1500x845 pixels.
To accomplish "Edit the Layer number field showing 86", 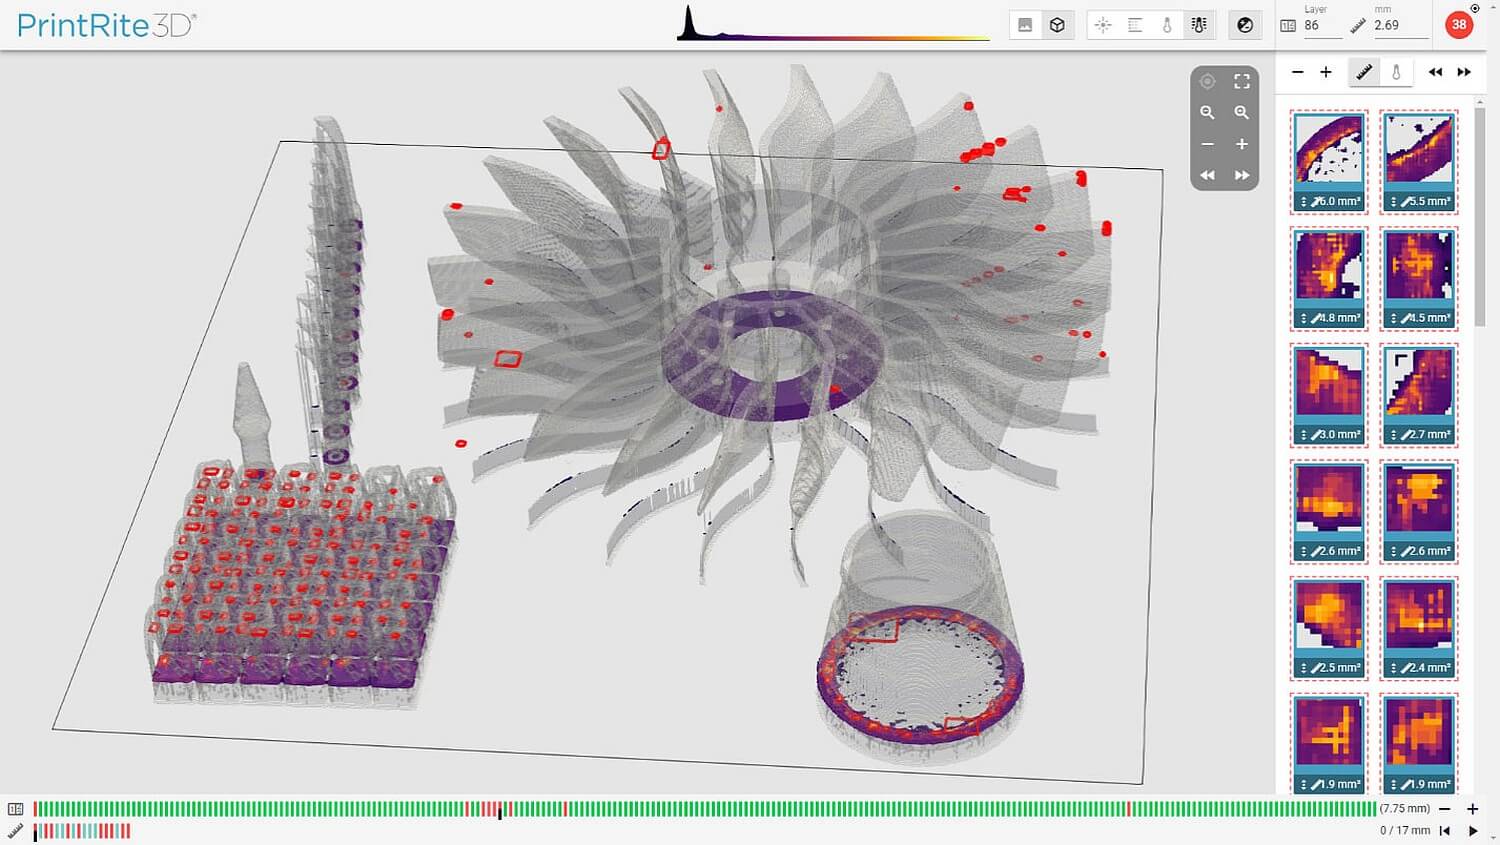I will [x=1320, y=26].
